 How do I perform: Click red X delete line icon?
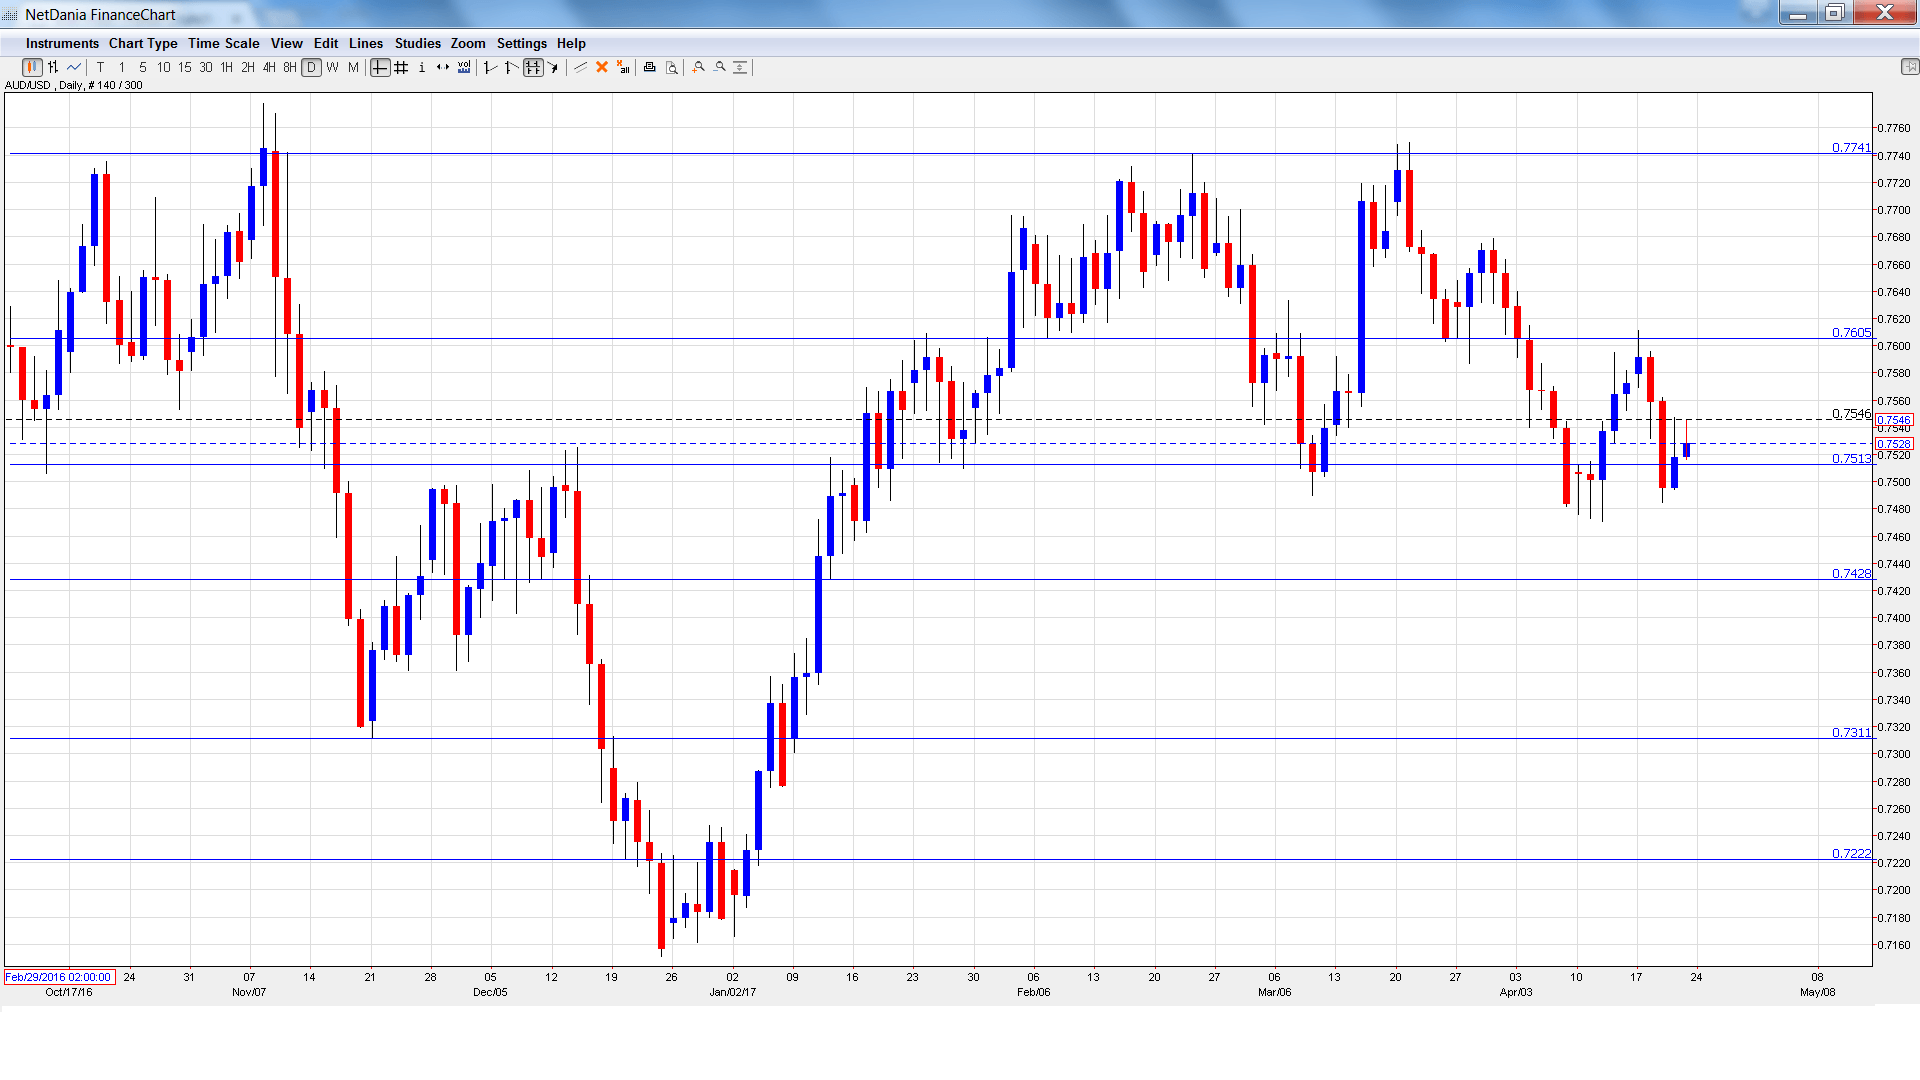click(602, 68)
